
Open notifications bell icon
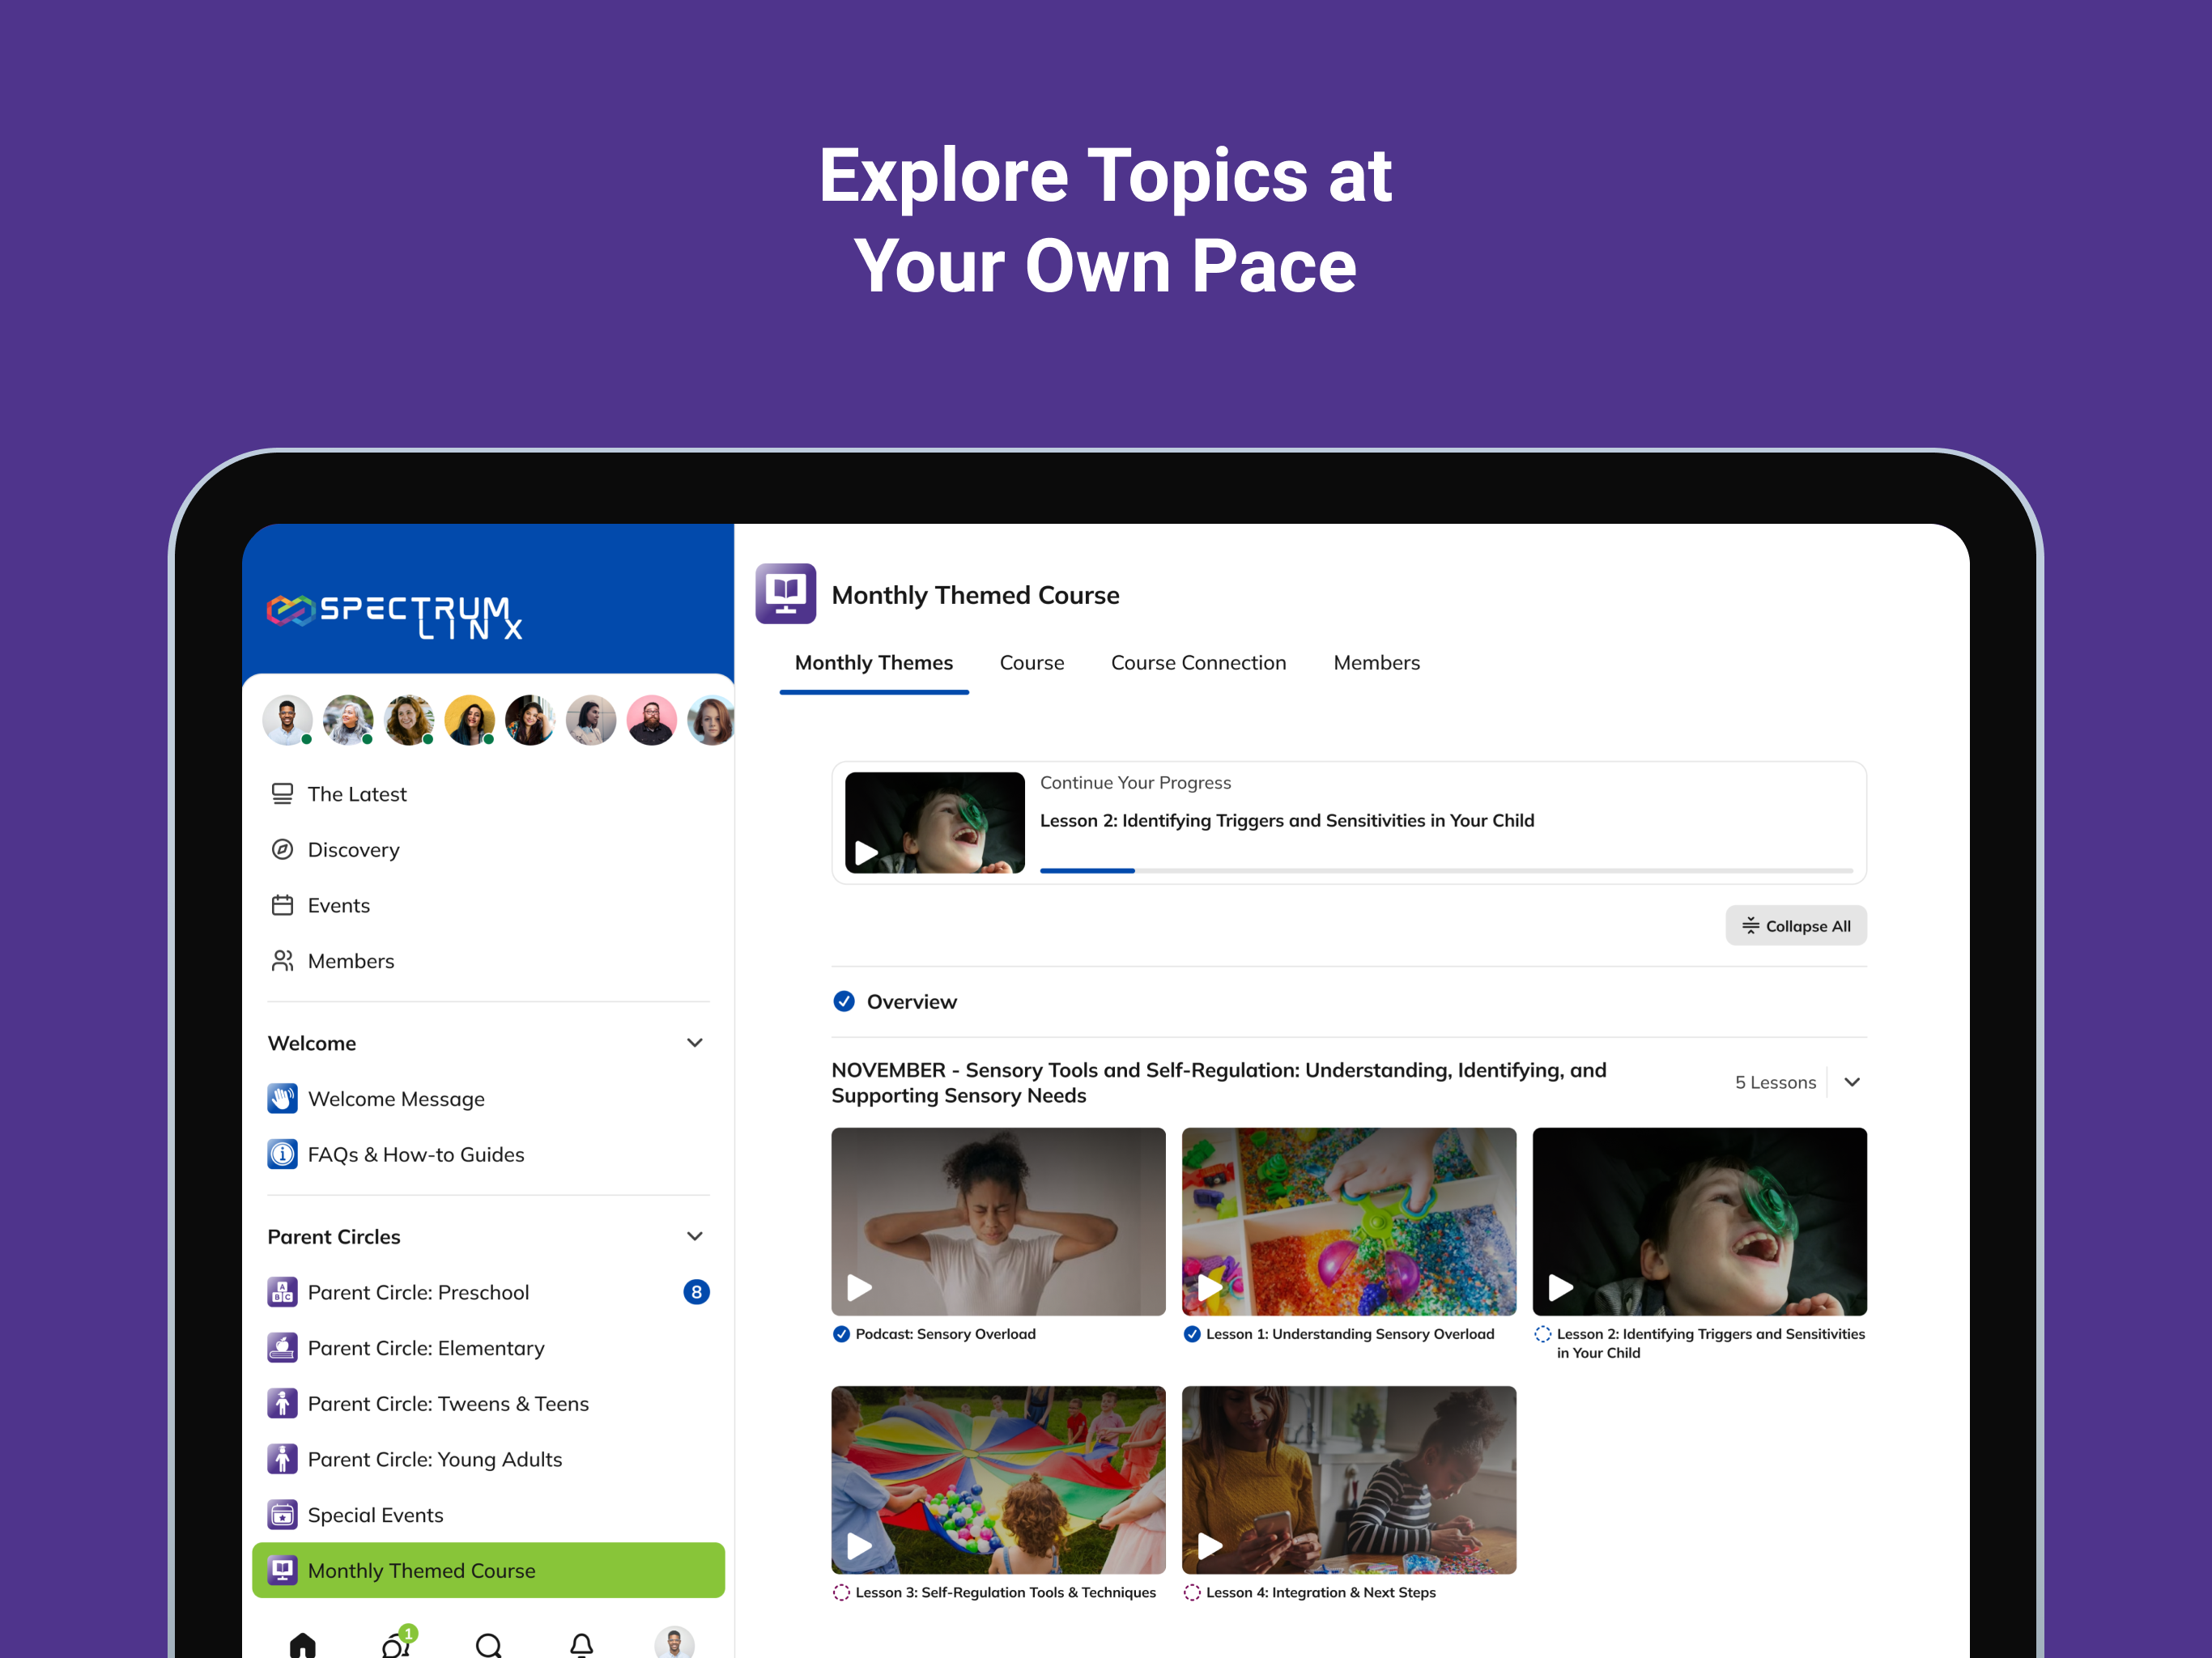[x=581, y=1645]
